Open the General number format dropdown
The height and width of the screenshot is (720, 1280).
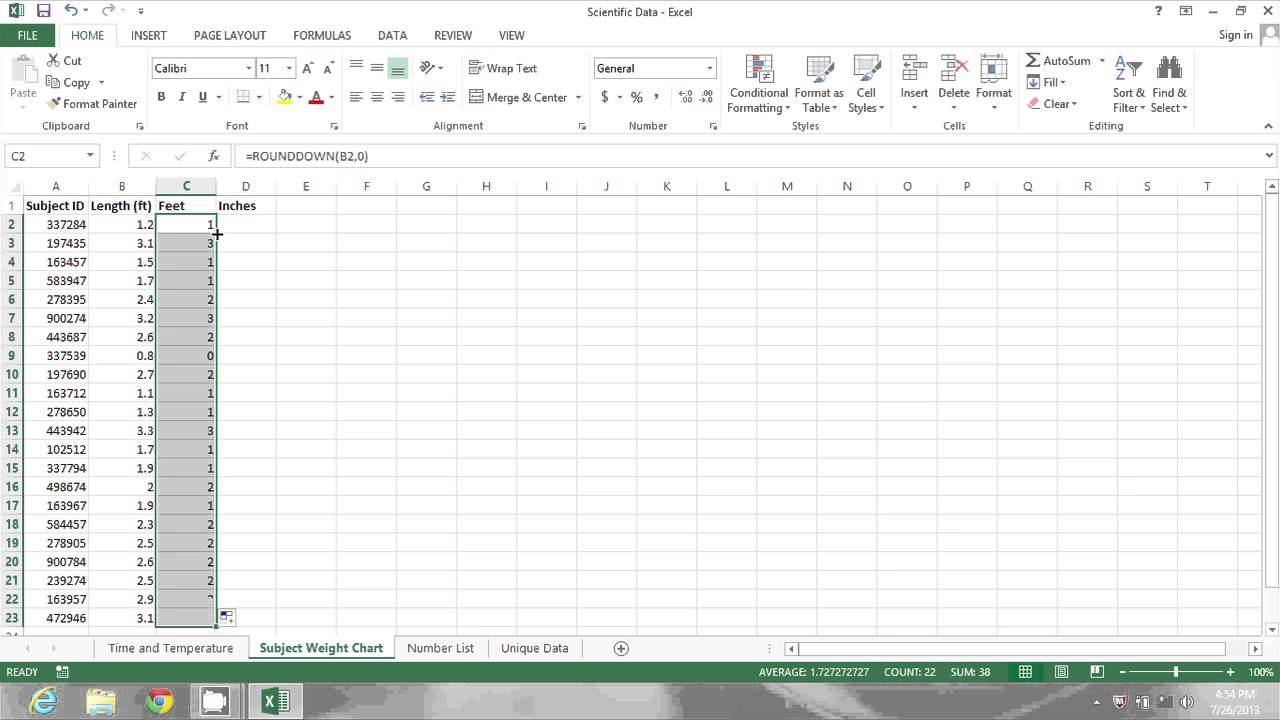click(x=710, y=68)
